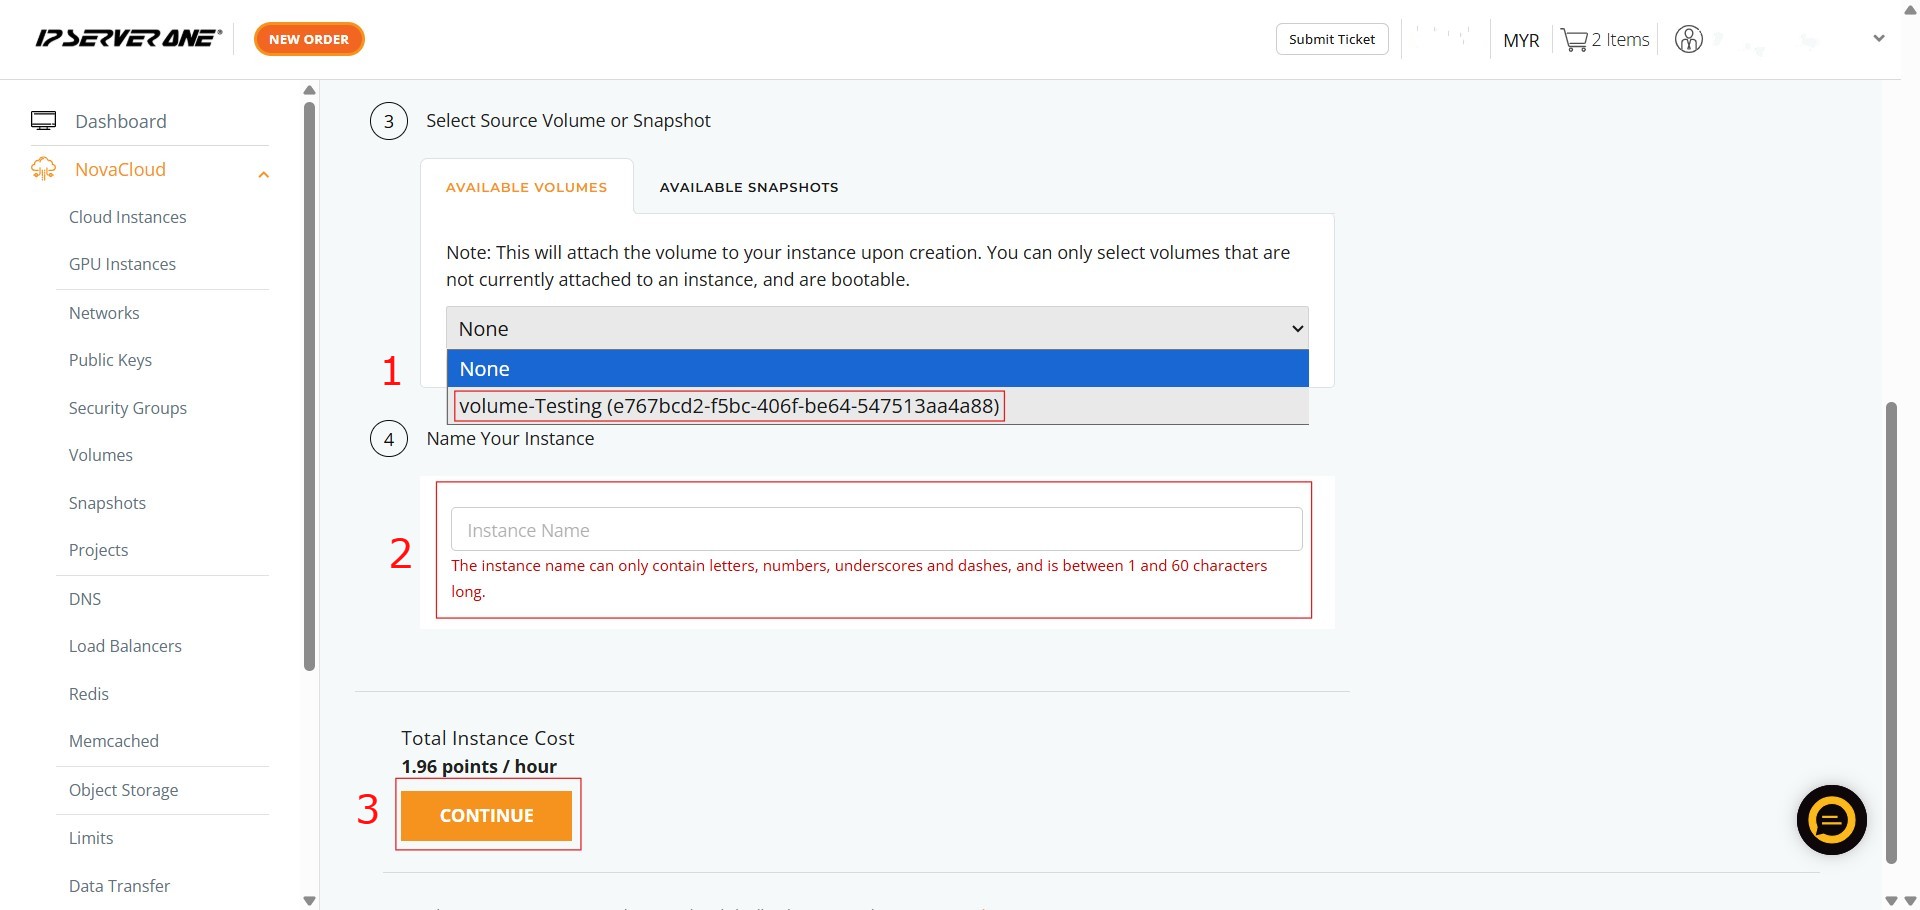Viewport: 1920px width, 910px height.
Task: Start a New Order
Action: (309, 39)
